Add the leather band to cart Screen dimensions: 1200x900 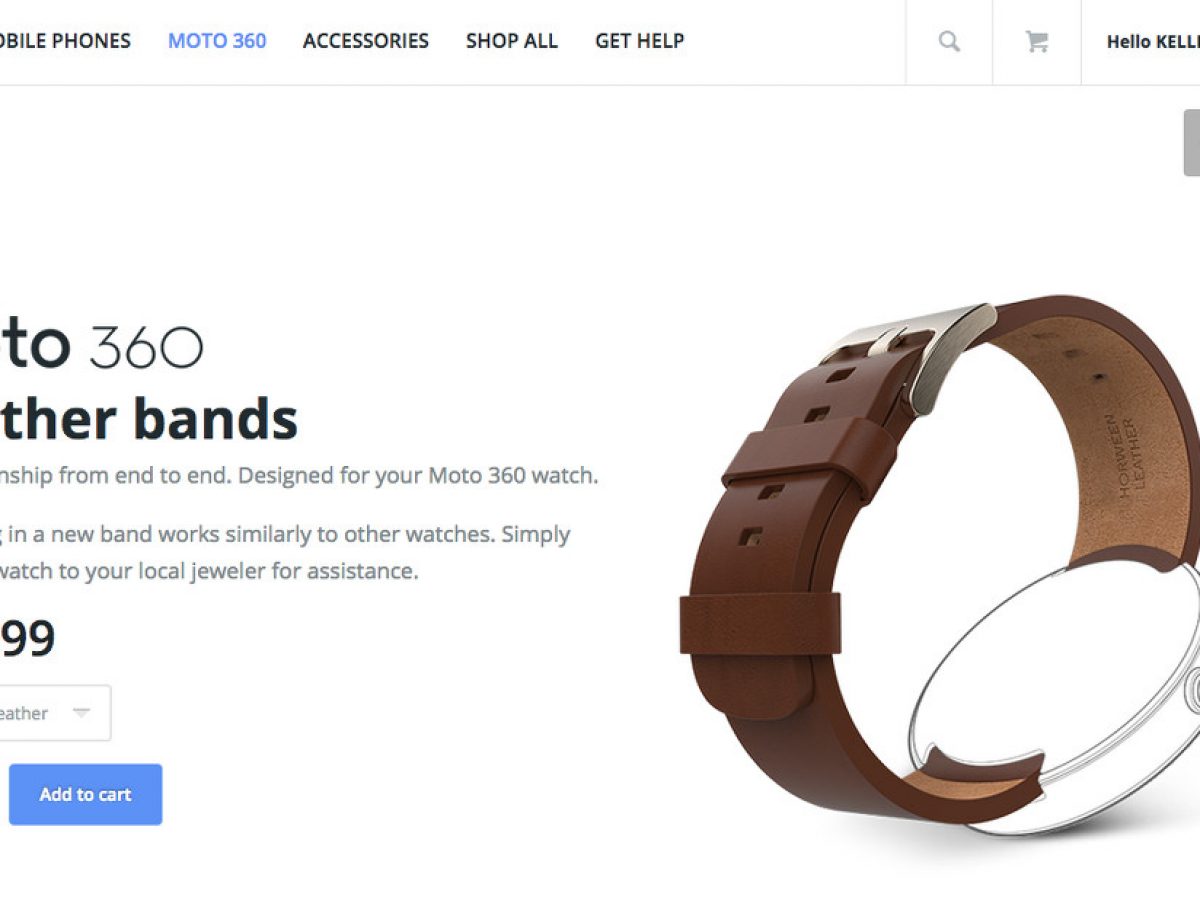(85, 795)
